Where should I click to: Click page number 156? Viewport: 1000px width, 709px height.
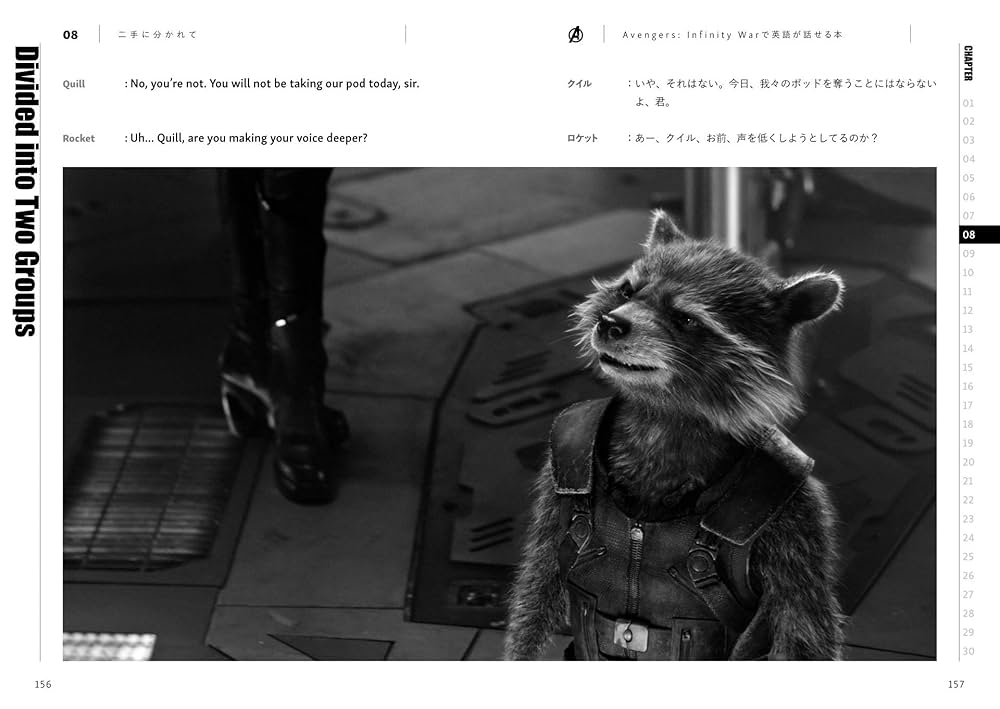(43, 684)
